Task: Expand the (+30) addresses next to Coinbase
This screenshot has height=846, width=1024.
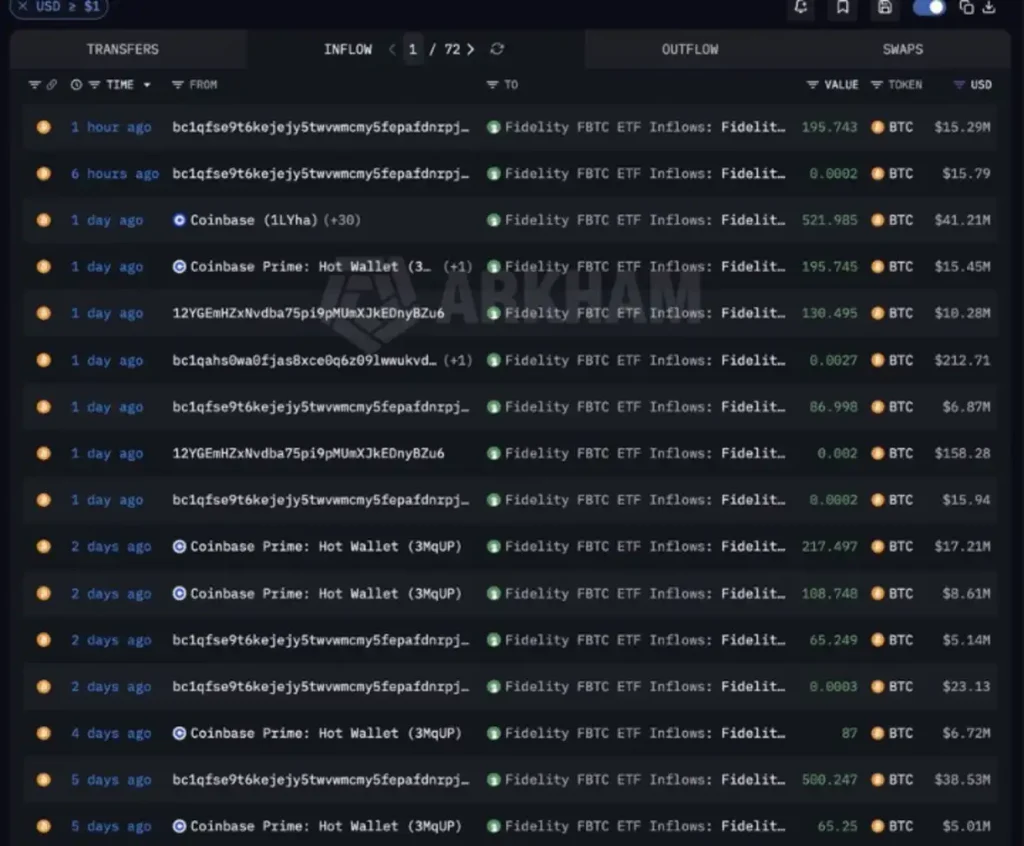Action: [x=342, y=220]
